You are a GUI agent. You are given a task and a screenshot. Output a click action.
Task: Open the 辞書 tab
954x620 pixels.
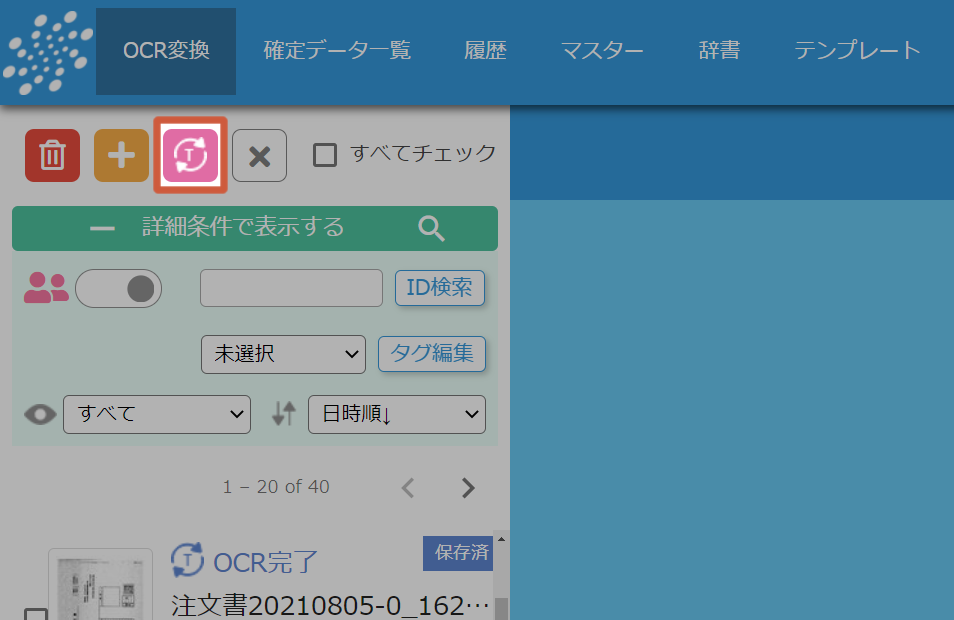719,51
